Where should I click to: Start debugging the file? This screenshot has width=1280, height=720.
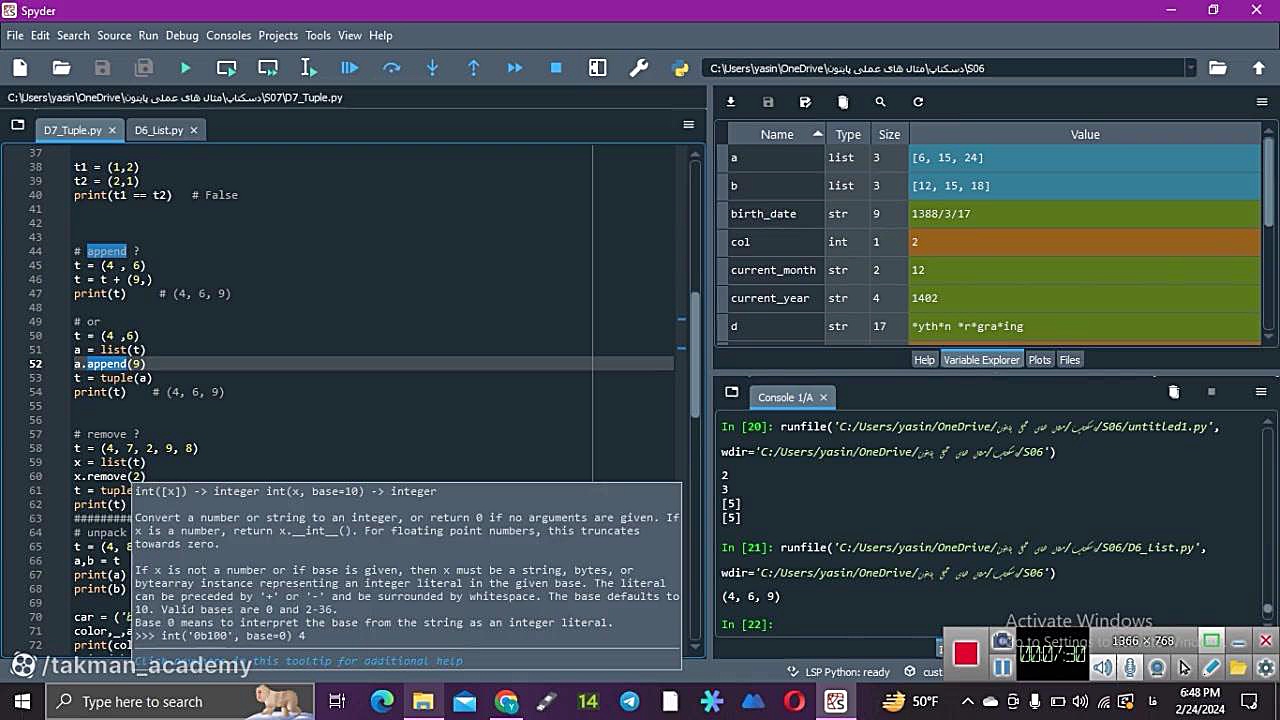350,68
